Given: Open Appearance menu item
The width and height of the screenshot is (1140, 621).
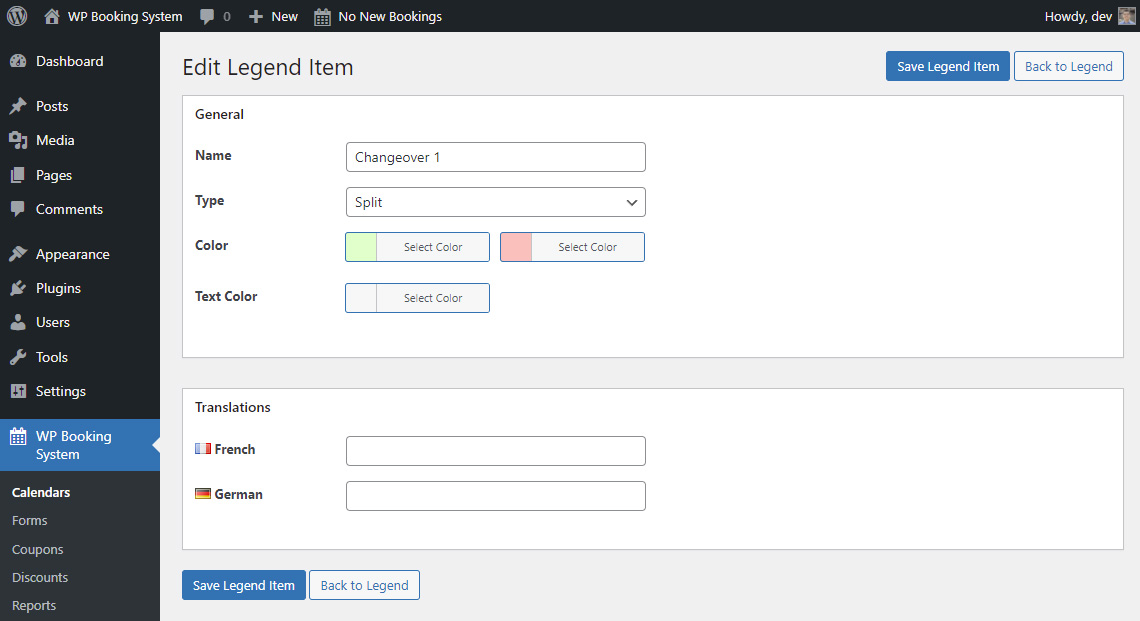Looking at the screenshot, I should [x=73, y=254].
